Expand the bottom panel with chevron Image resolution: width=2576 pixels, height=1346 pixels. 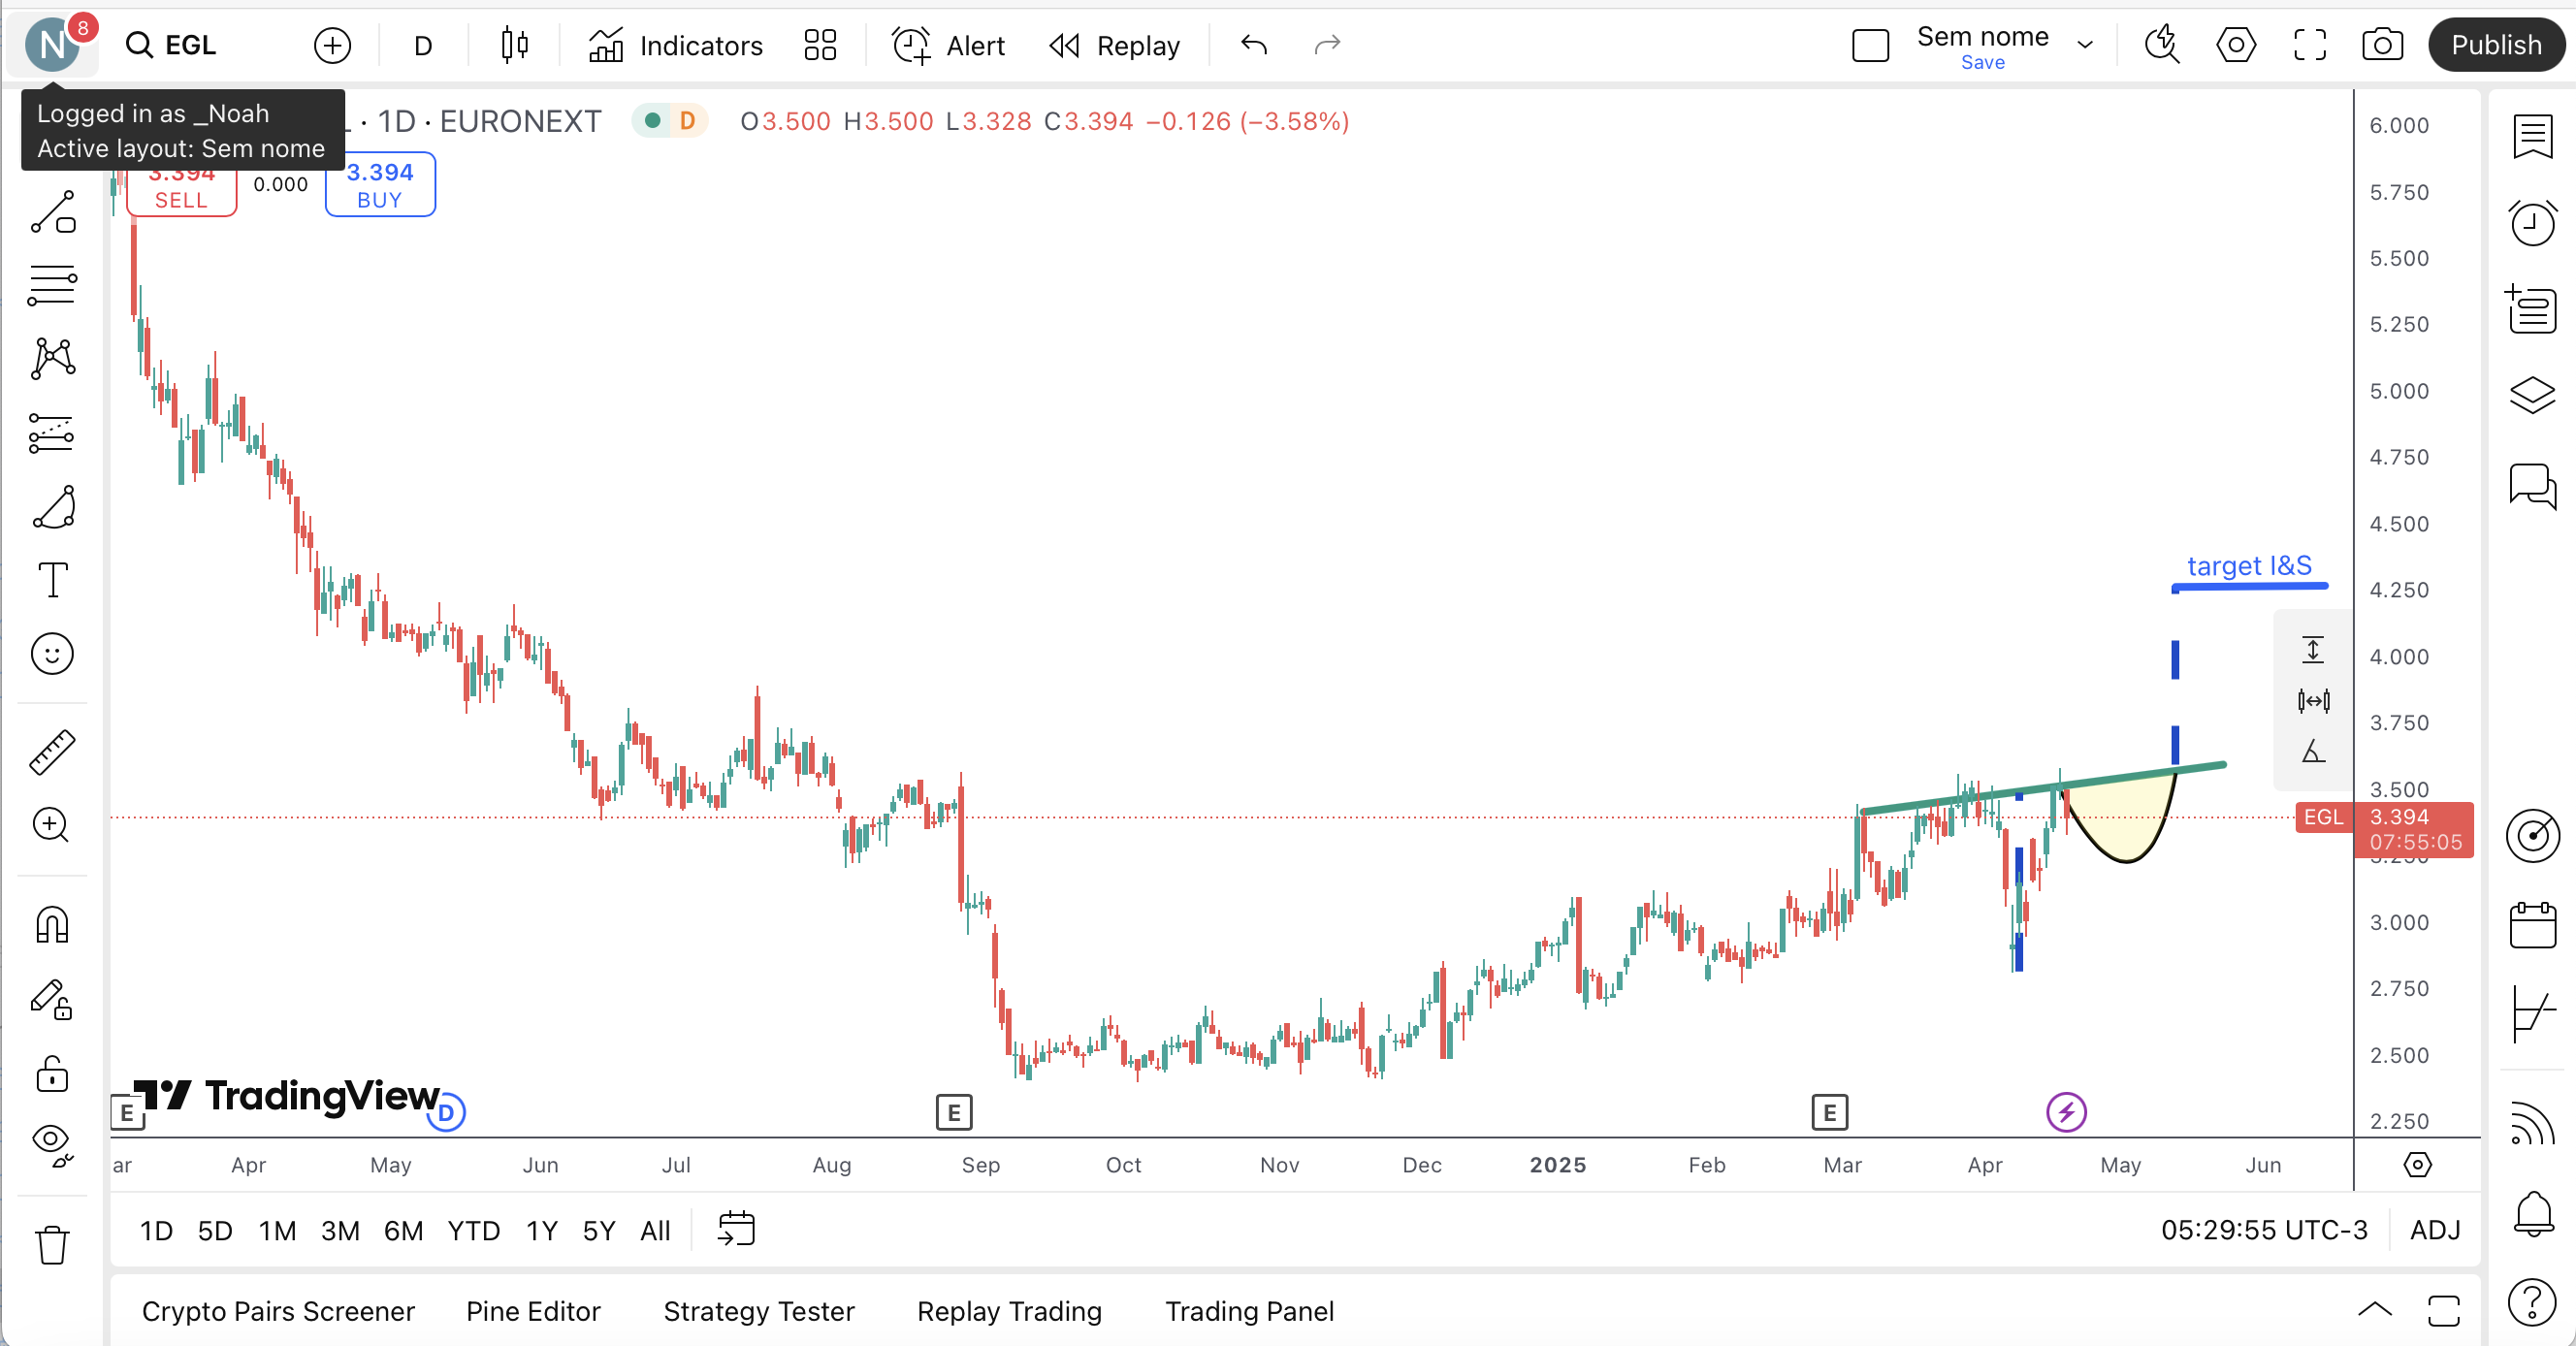(2375, 1310)
